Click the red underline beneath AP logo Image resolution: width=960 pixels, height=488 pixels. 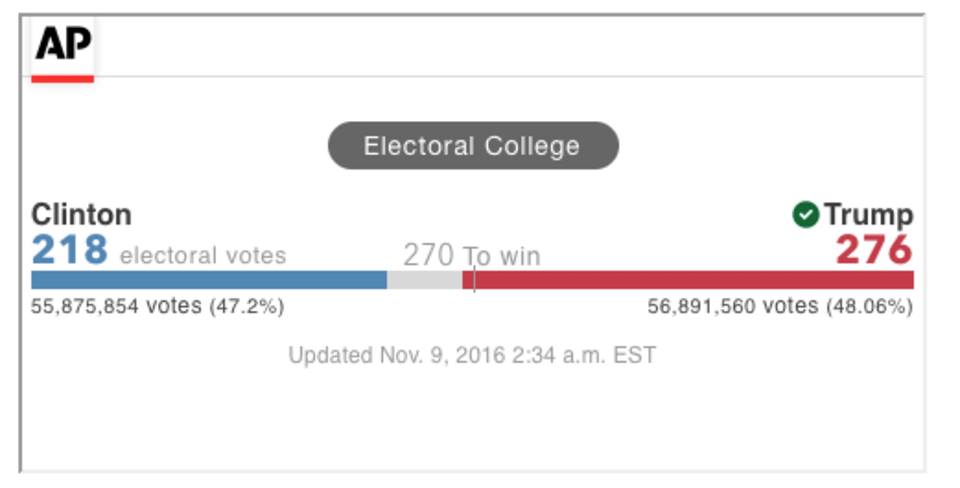63,78
